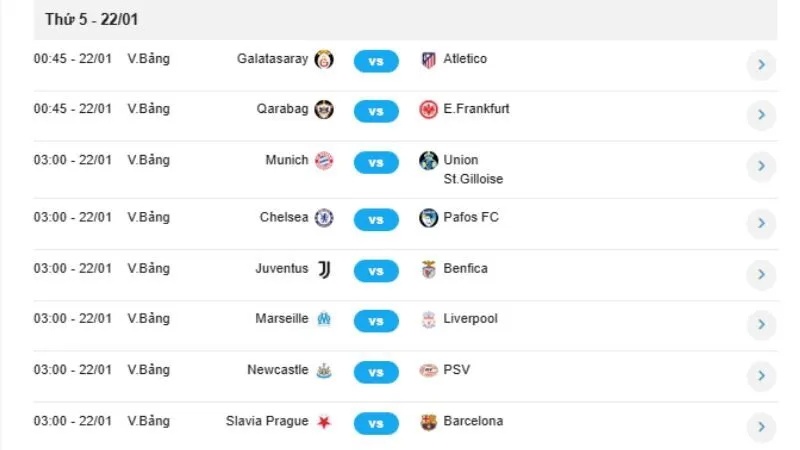Open the Slavia Prague team link
The image size is (800, 450).
click(267, 421)
